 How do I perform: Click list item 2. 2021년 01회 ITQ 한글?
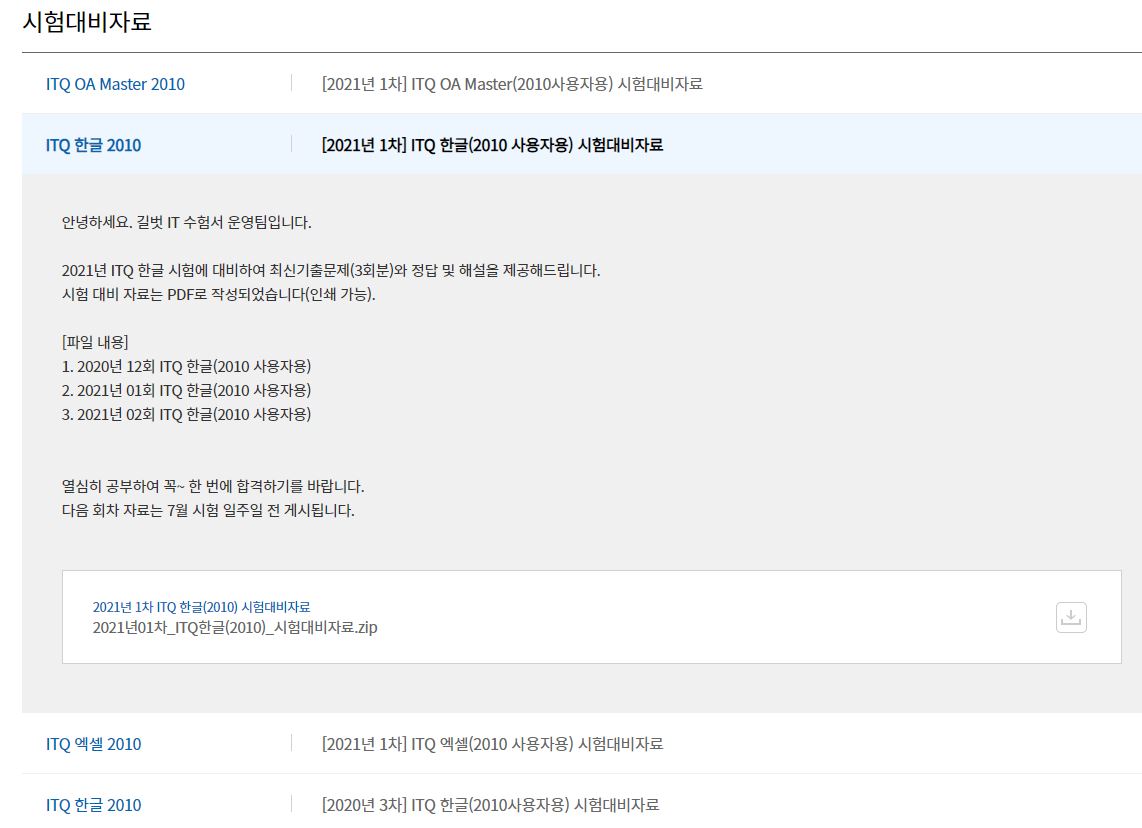pos(186,390)
